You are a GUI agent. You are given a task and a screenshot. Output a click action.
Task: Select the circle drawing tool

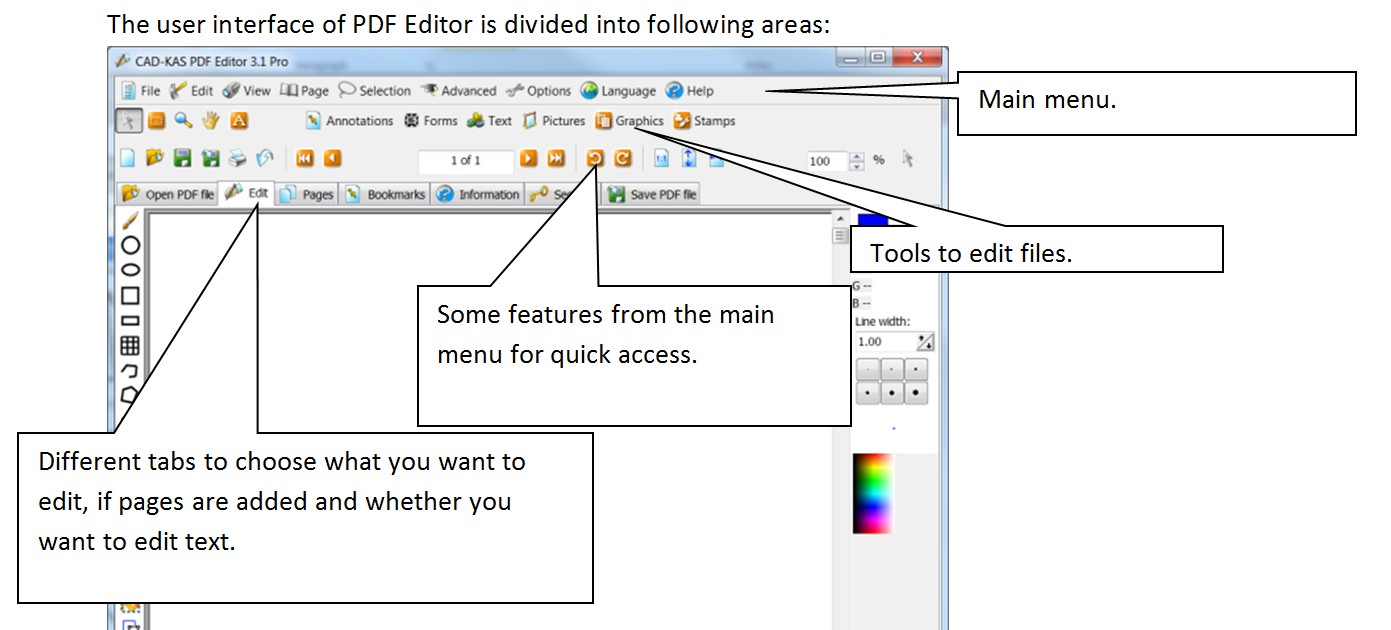pyautogui.click(x=130, y=245)
